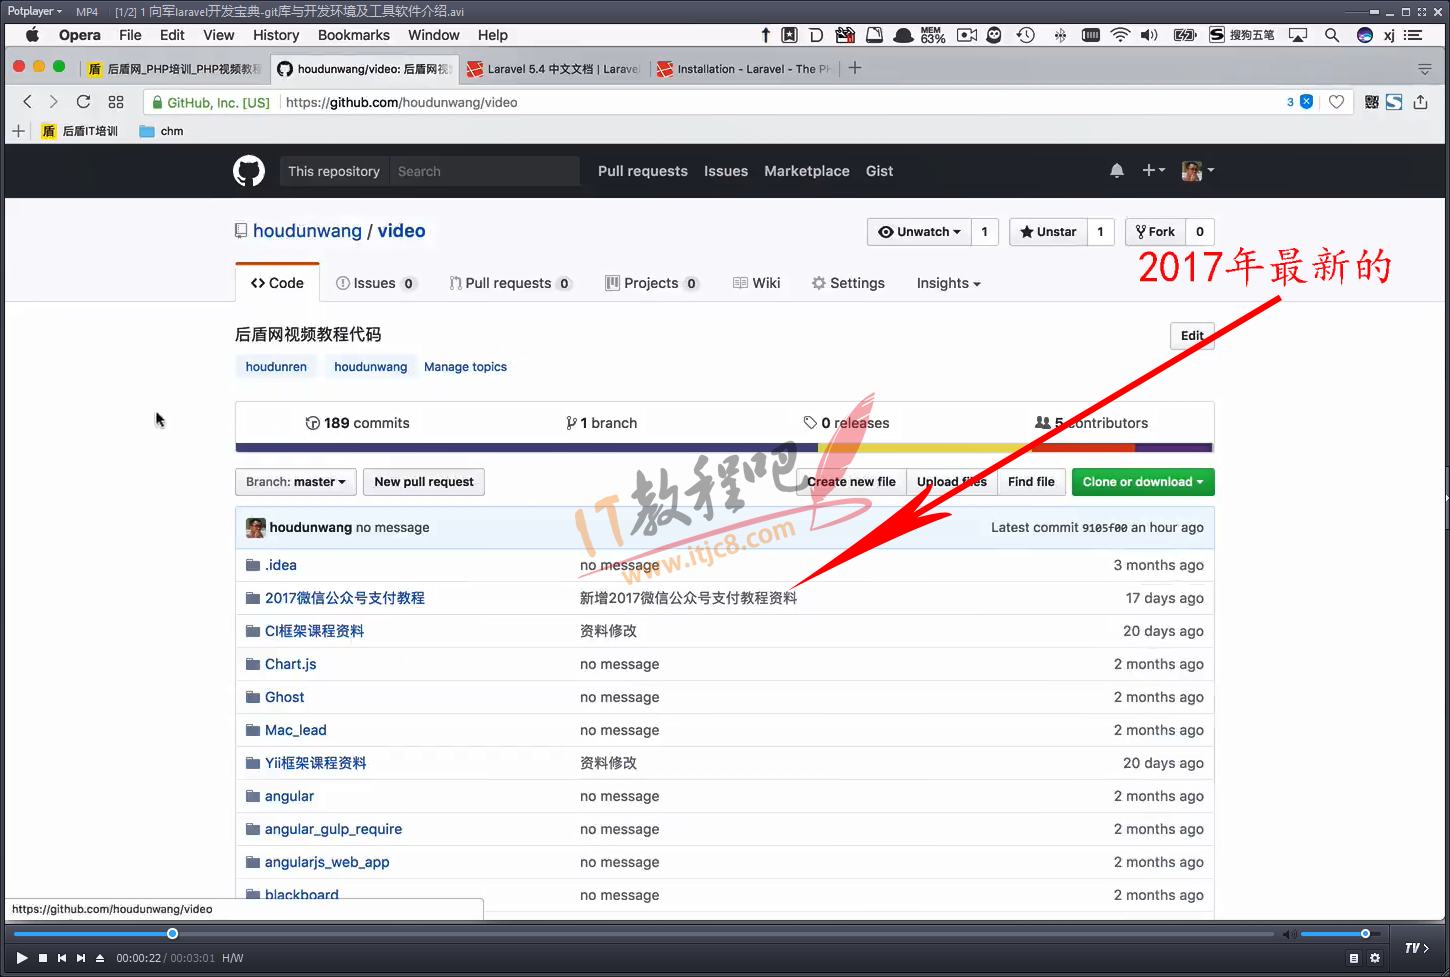Click the GitHub search input field
1450x977 pixels.
tap(484, 171)
